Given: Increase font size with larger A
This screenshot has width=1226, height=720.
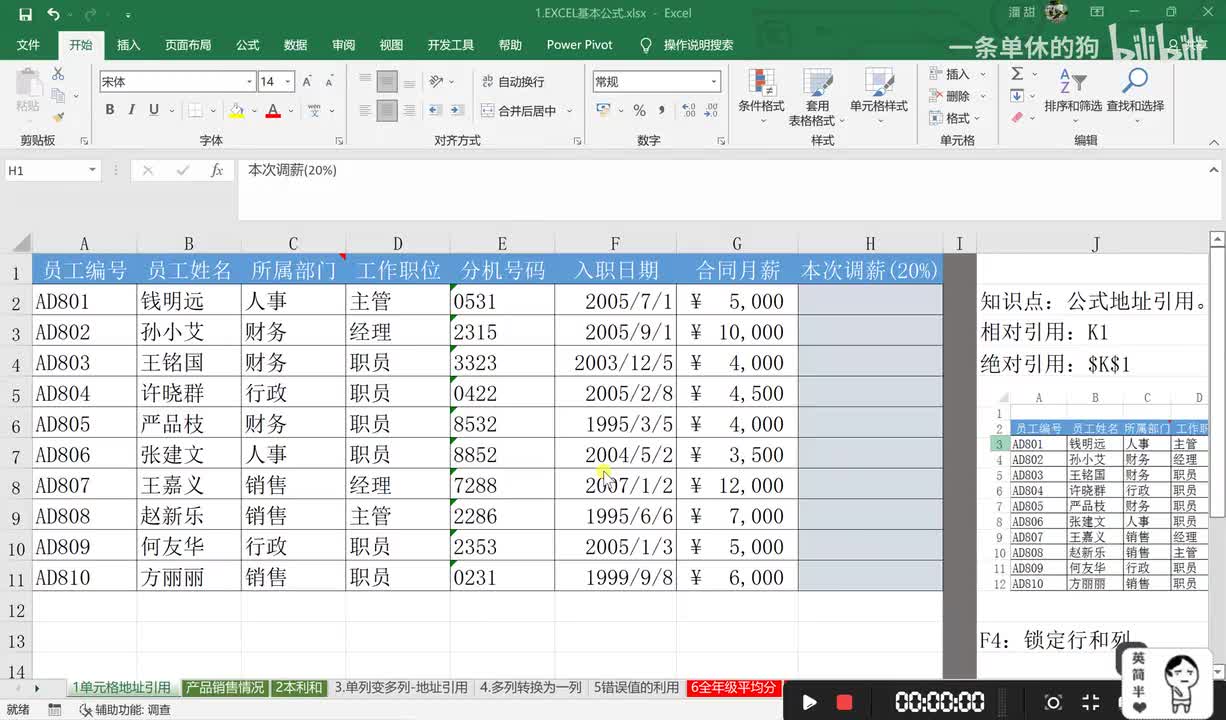Looking at the screenshot, I should (307, 82).
